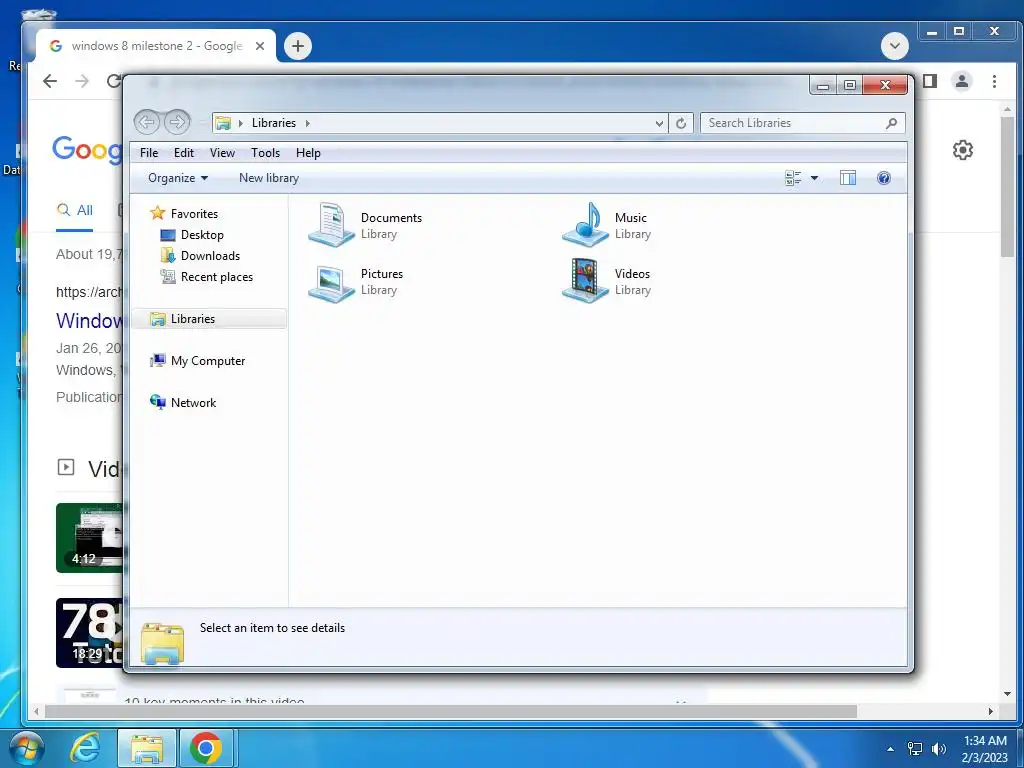Click Chrome forward arrow
The image size is (1024, 768).
pos(82,81)
